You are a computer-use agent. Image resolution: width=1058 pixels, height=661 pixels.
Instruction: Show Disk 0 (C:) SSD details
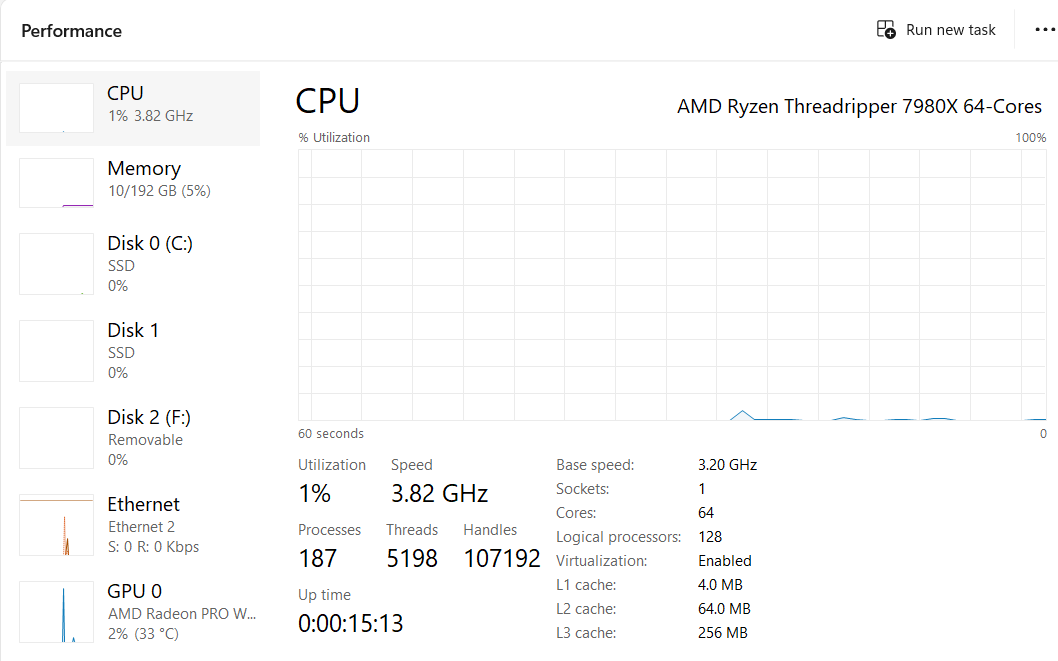(x=150, y=264)
